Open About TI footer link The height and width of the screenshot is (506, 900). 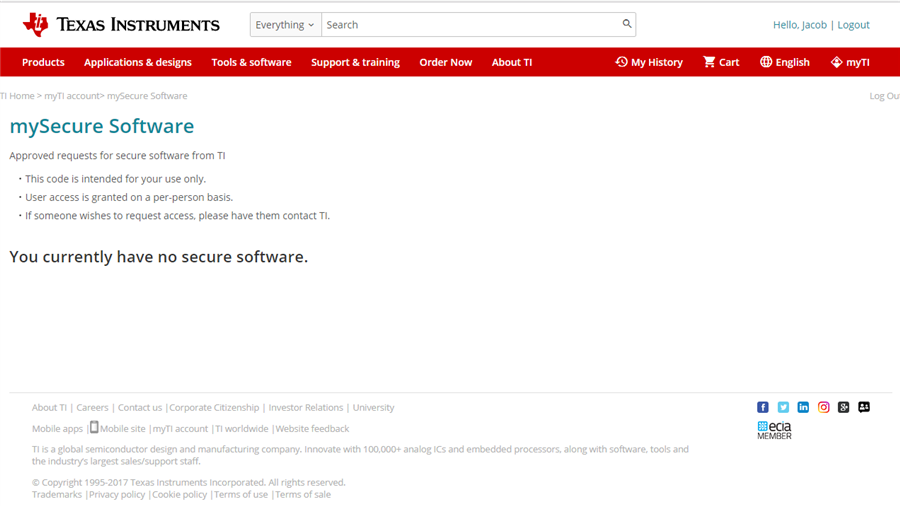pos(49,407)
